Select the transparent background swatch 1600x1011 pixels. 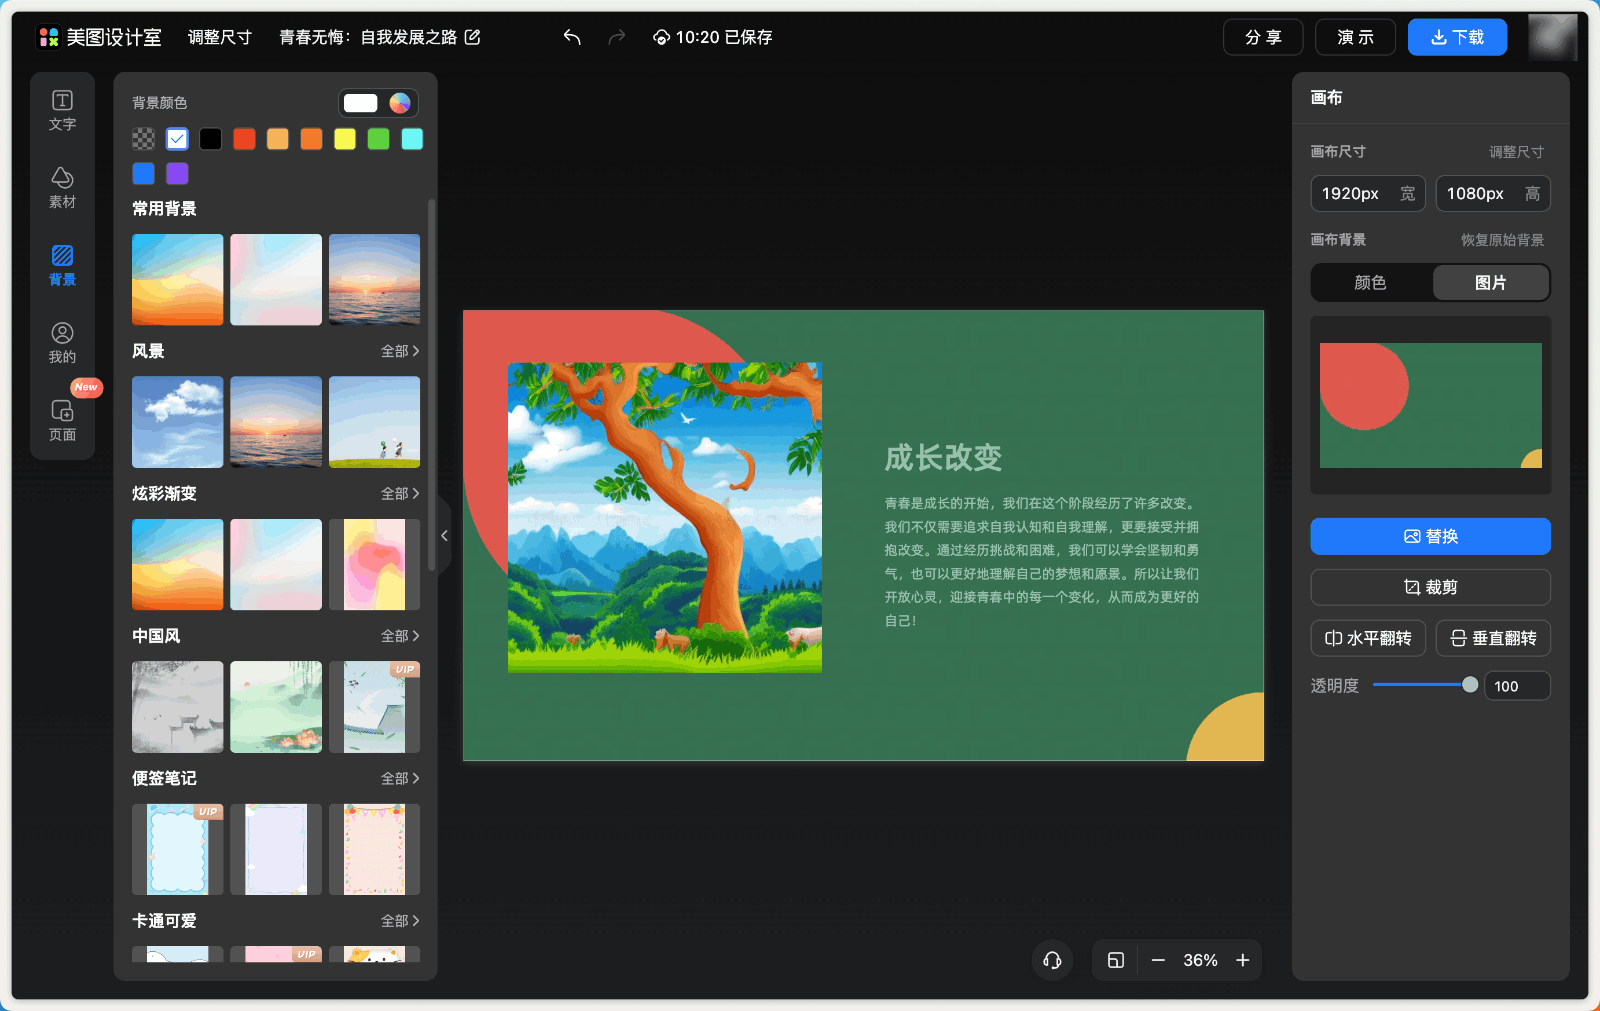tap(142, 139)
